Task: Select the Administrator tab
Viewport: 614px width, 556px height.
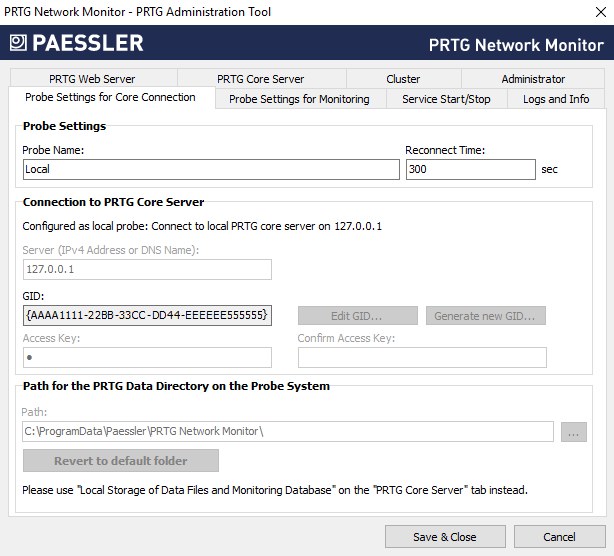Action: click(x=533, y=79)
